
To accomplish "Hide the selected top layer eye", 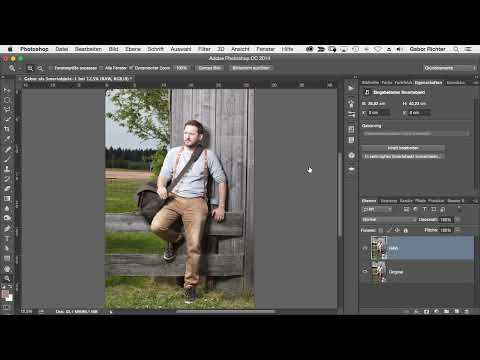I will (365, 248).
